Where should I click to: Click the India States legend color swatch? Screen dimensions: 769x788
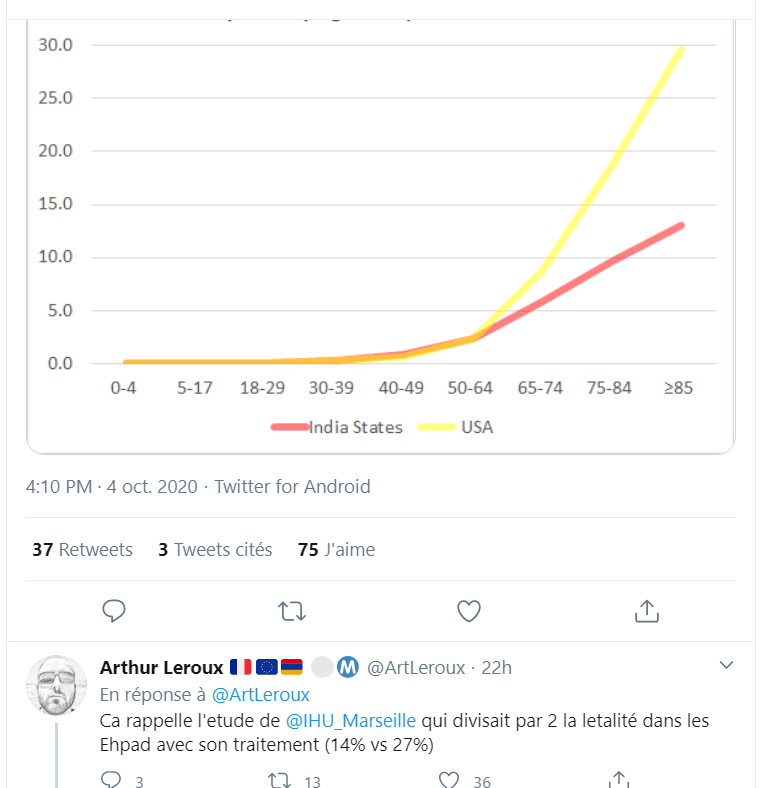(288, 427)
